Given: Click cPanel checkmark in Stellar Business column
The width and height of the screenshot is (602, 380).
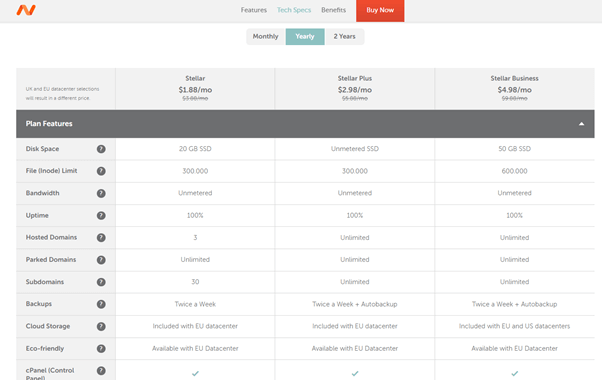Looking at the screenshot, I should pyautogui.click(x=514, y=373).
